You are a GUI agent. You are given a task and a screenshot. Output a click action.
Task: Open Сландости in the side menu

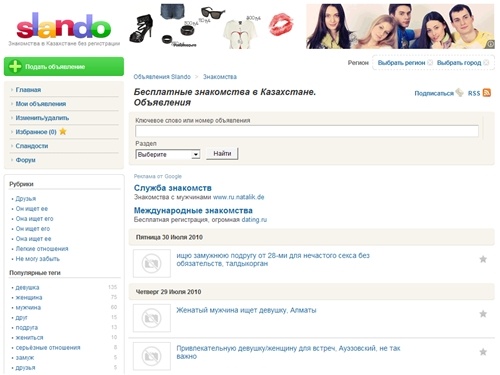pyautogui.click(x=32, y=146)
